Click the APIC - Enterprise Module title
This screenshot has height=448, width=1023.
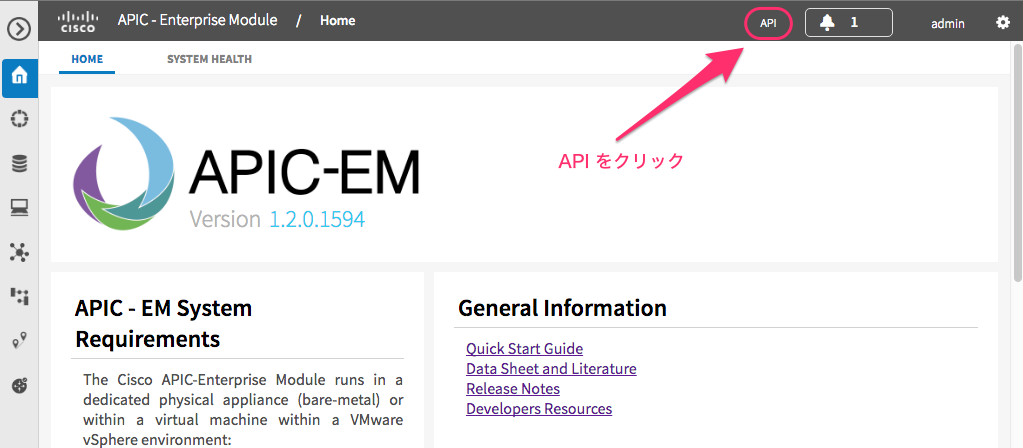(198, 20)
